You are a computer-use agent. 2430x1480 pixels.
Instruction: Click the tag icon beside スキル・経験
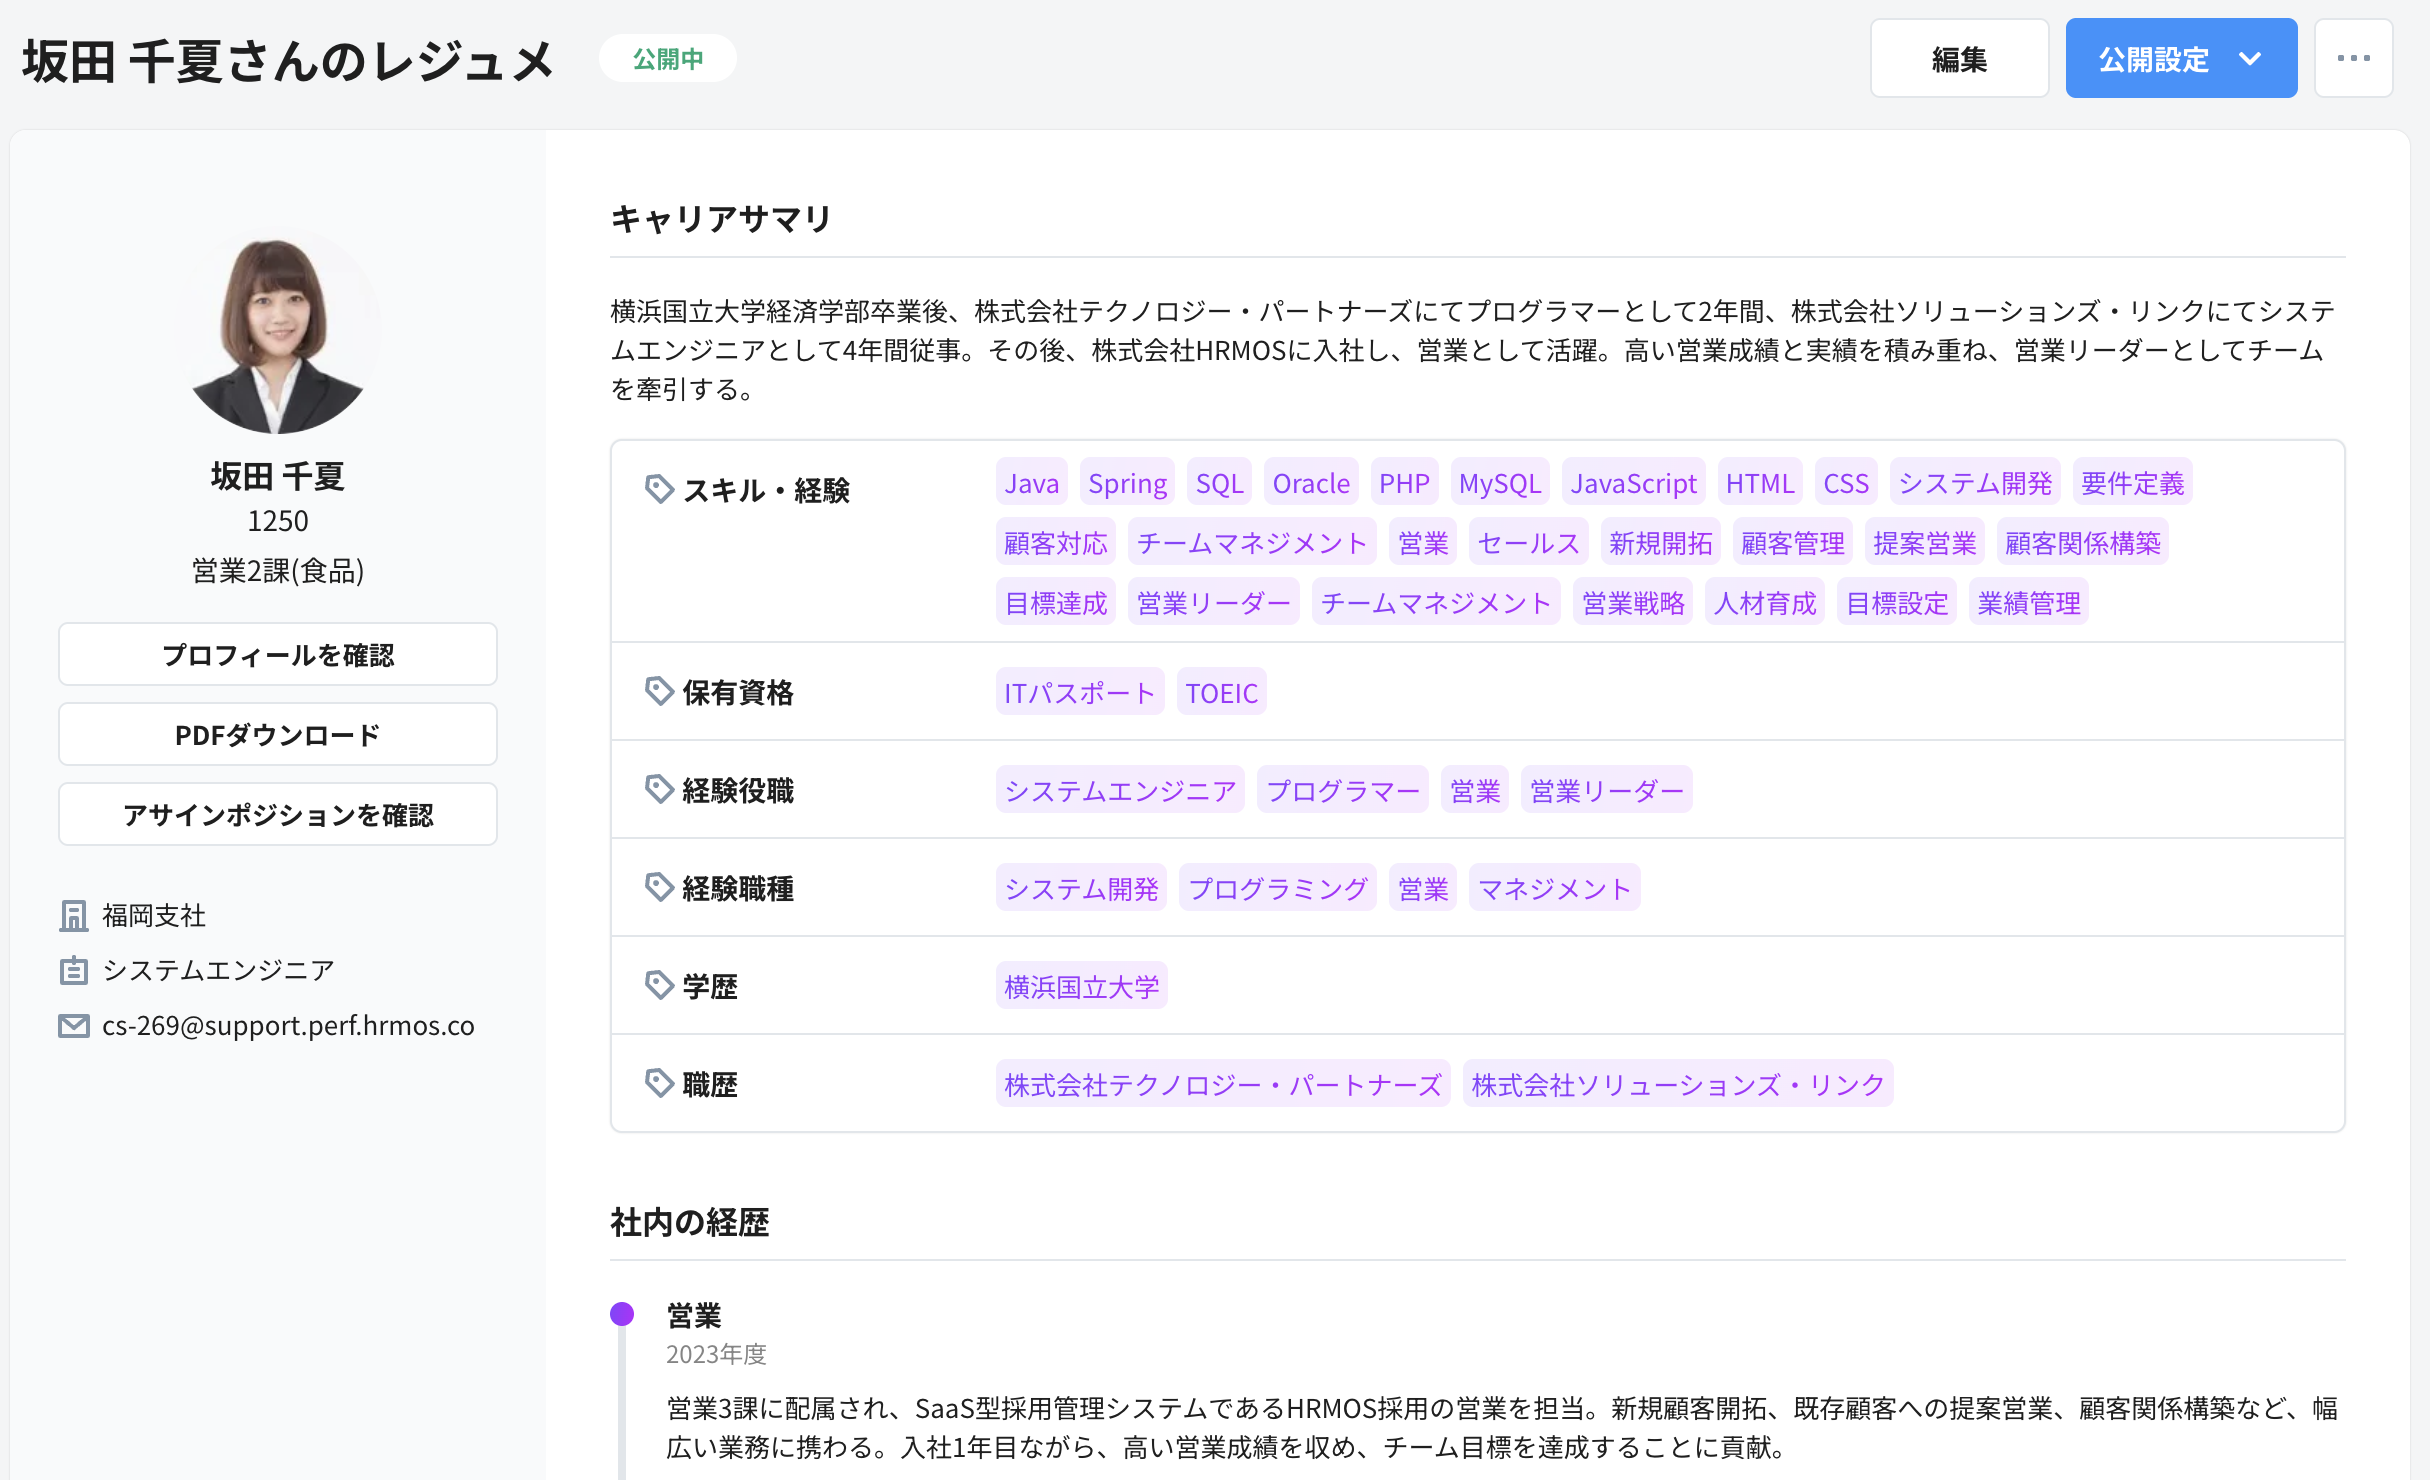click(659, 489)
